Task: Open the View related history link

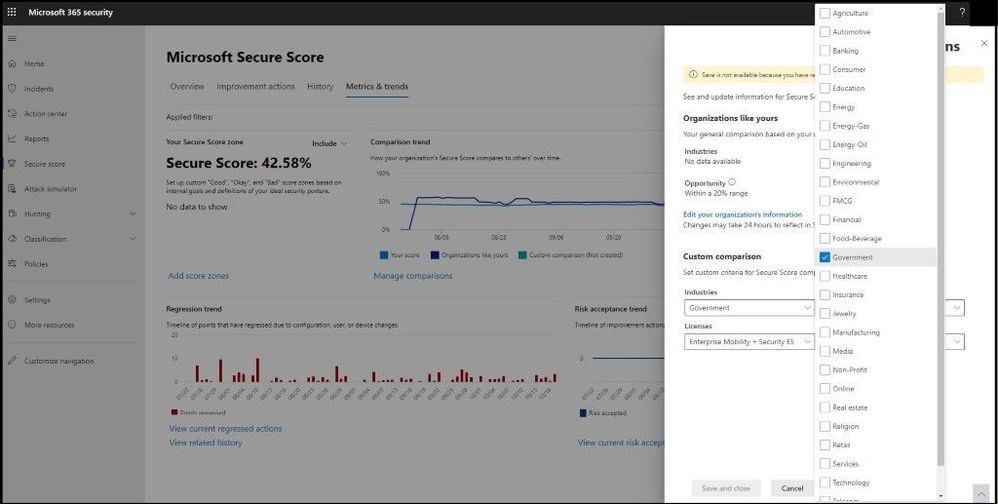Action: [206, 442]
